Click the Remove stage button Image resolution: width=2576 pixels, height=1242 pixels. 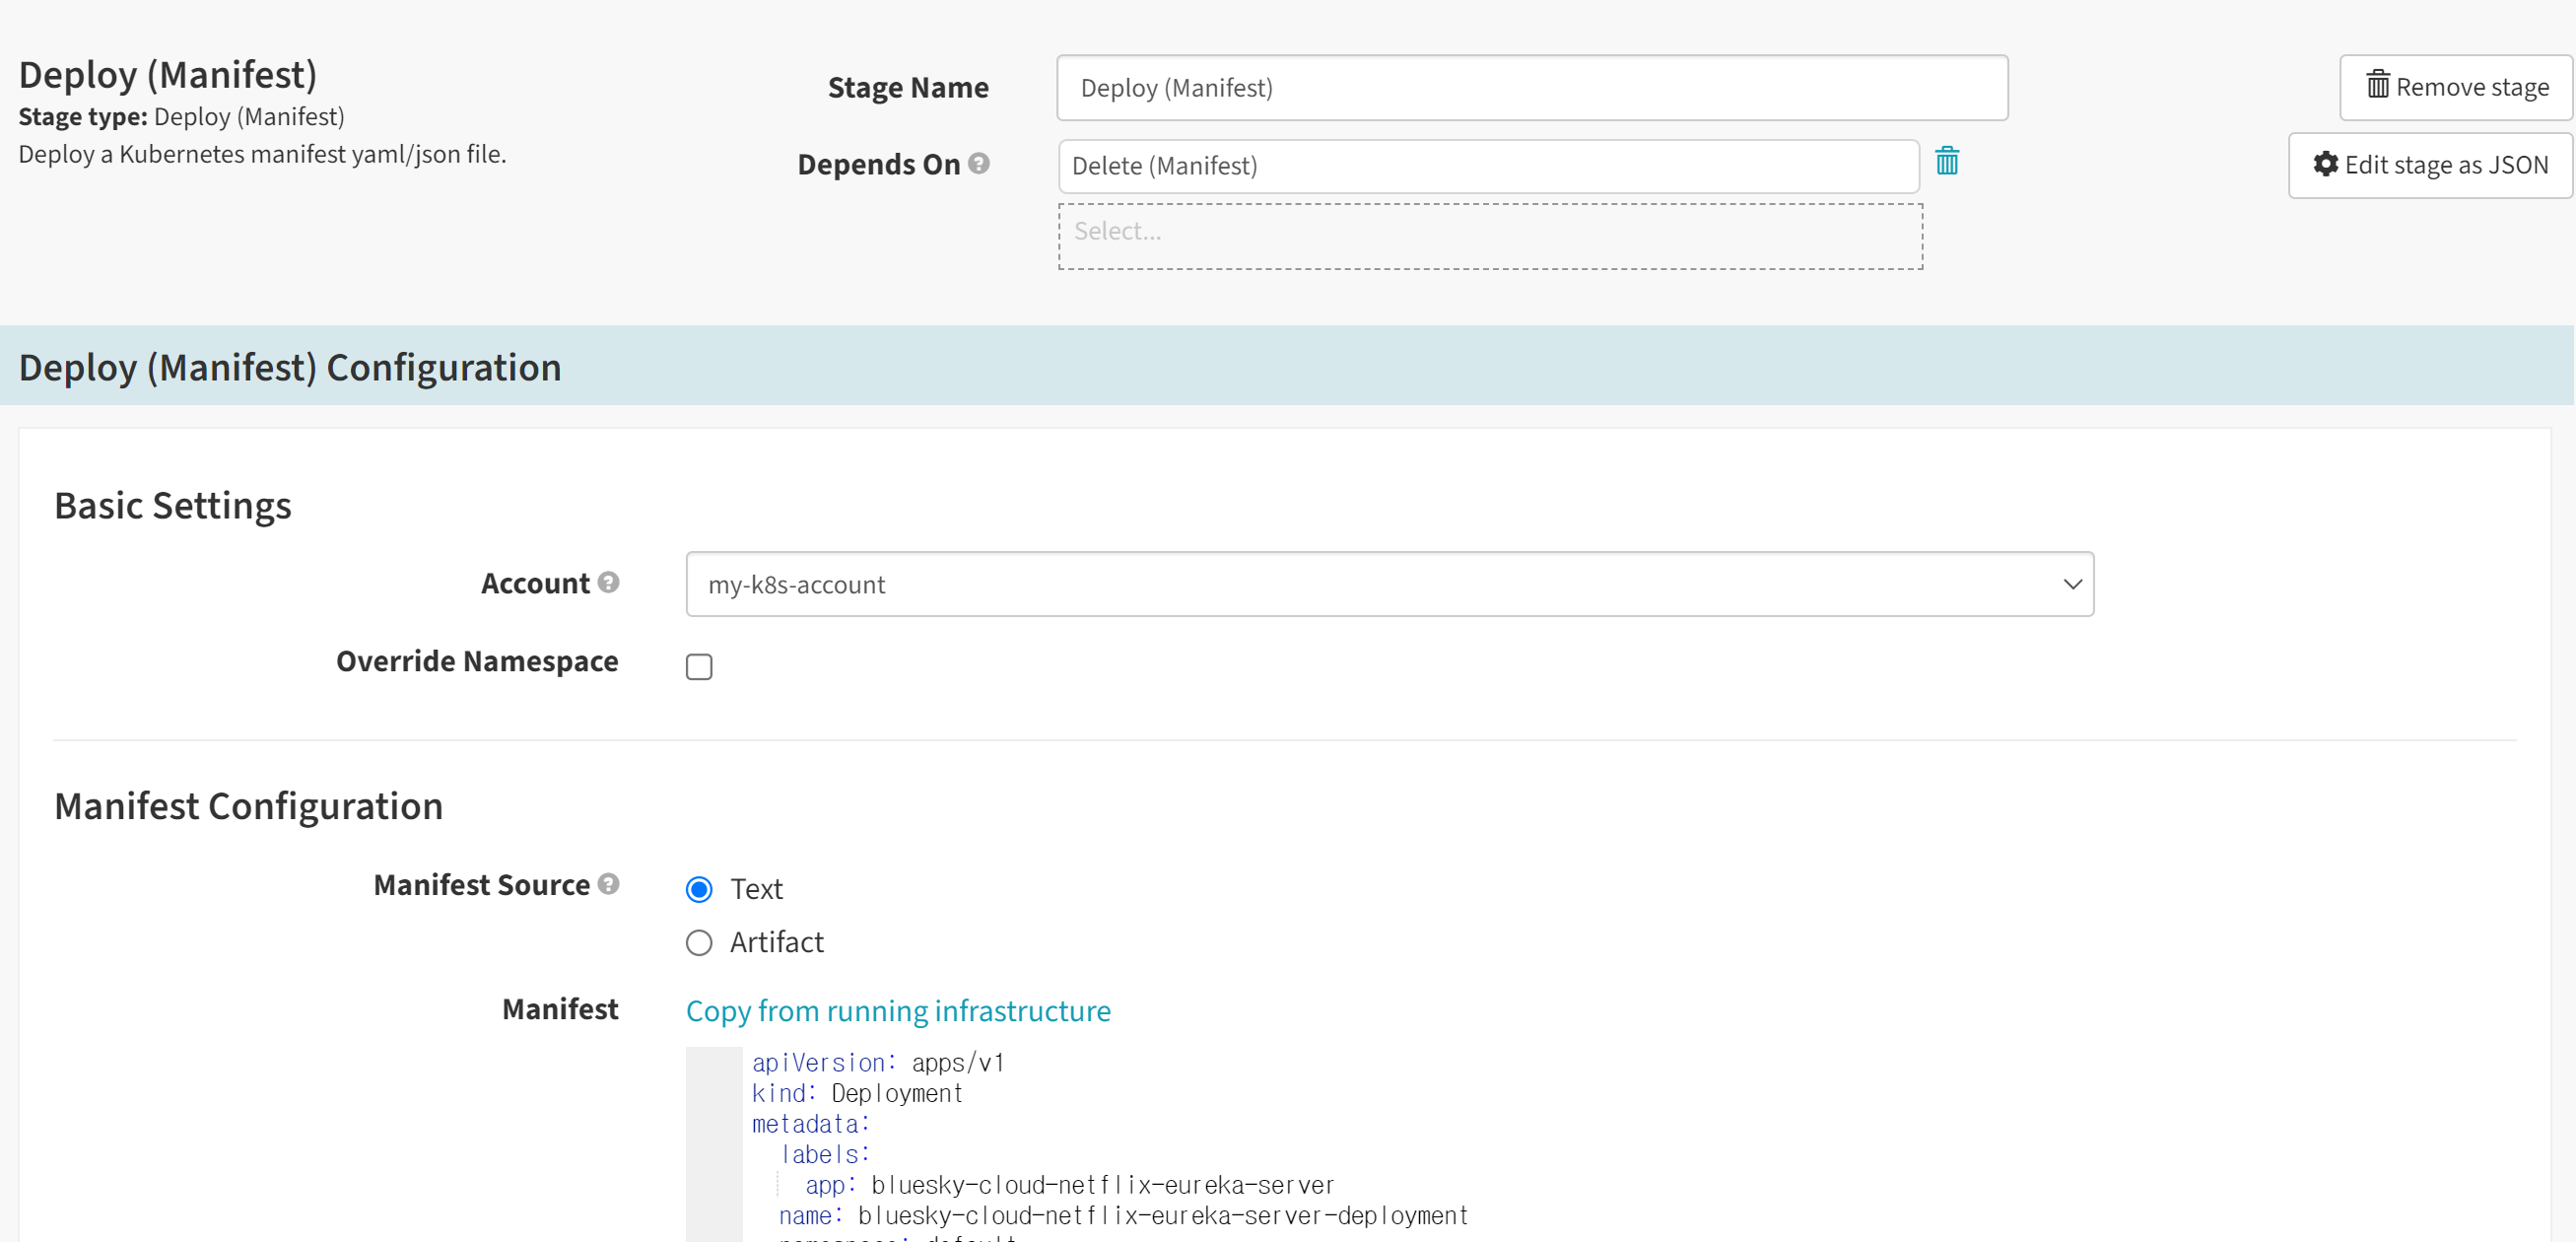[x=2456, y=87]
